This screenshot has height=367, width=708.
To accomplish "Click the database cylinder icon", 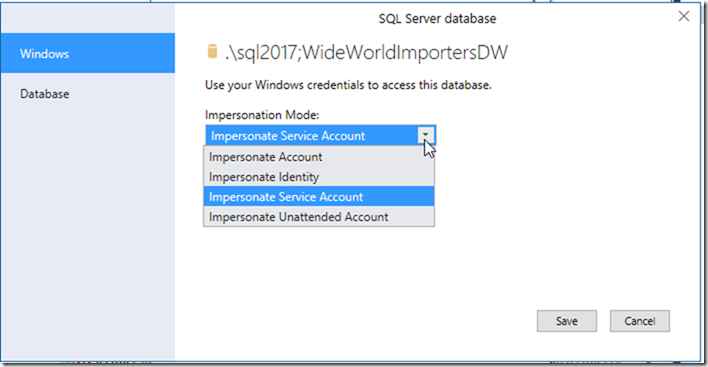I will (212, 51).
